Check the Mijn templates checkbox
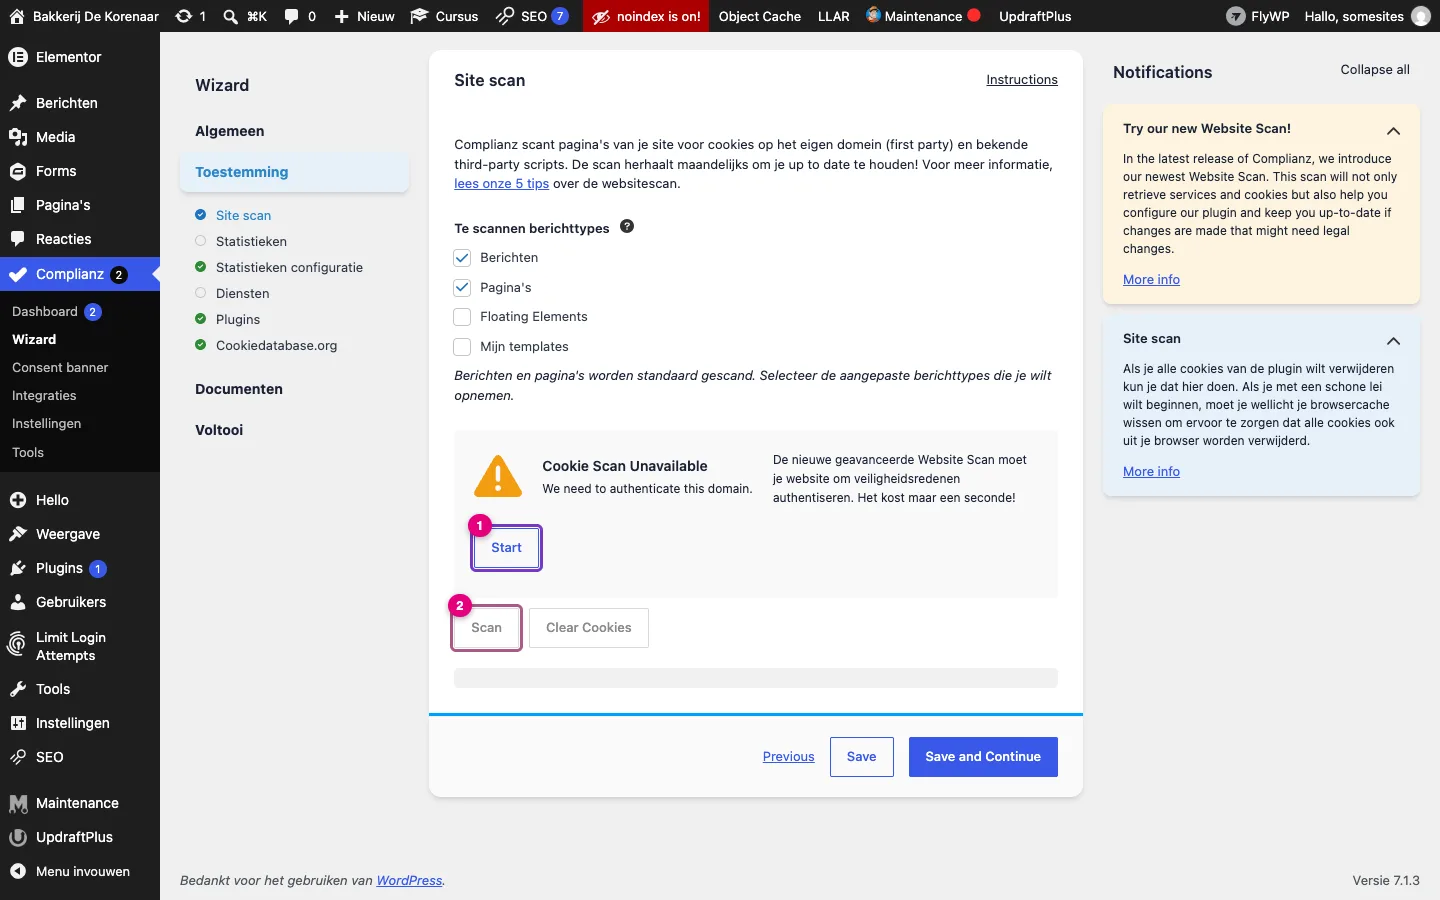Viewport: 1440px width, 900px height. 462,347
